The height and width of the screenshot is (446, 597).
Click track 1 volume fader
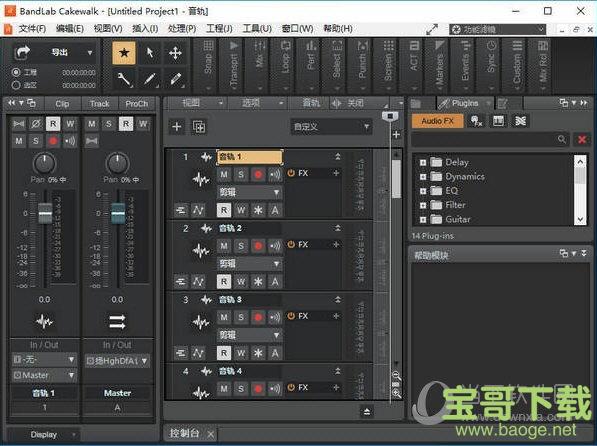tap(45, 213)
